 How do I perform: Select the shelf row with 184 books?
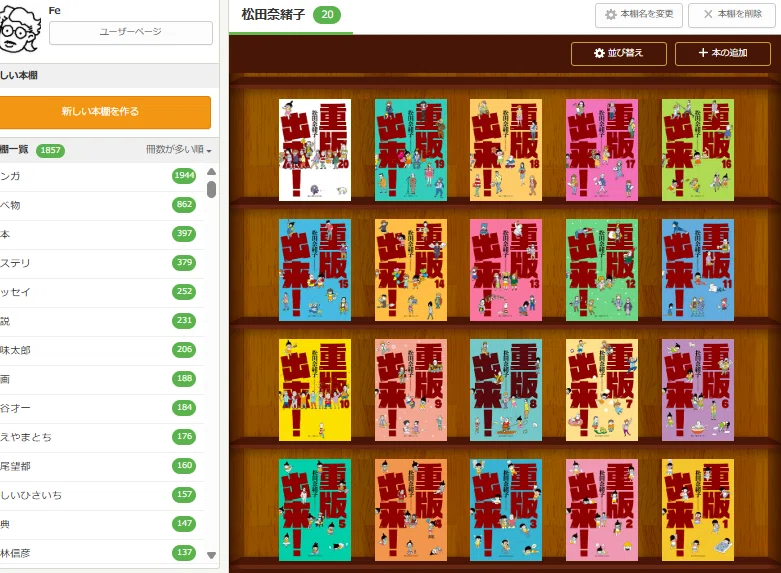(x=102, y=408)
